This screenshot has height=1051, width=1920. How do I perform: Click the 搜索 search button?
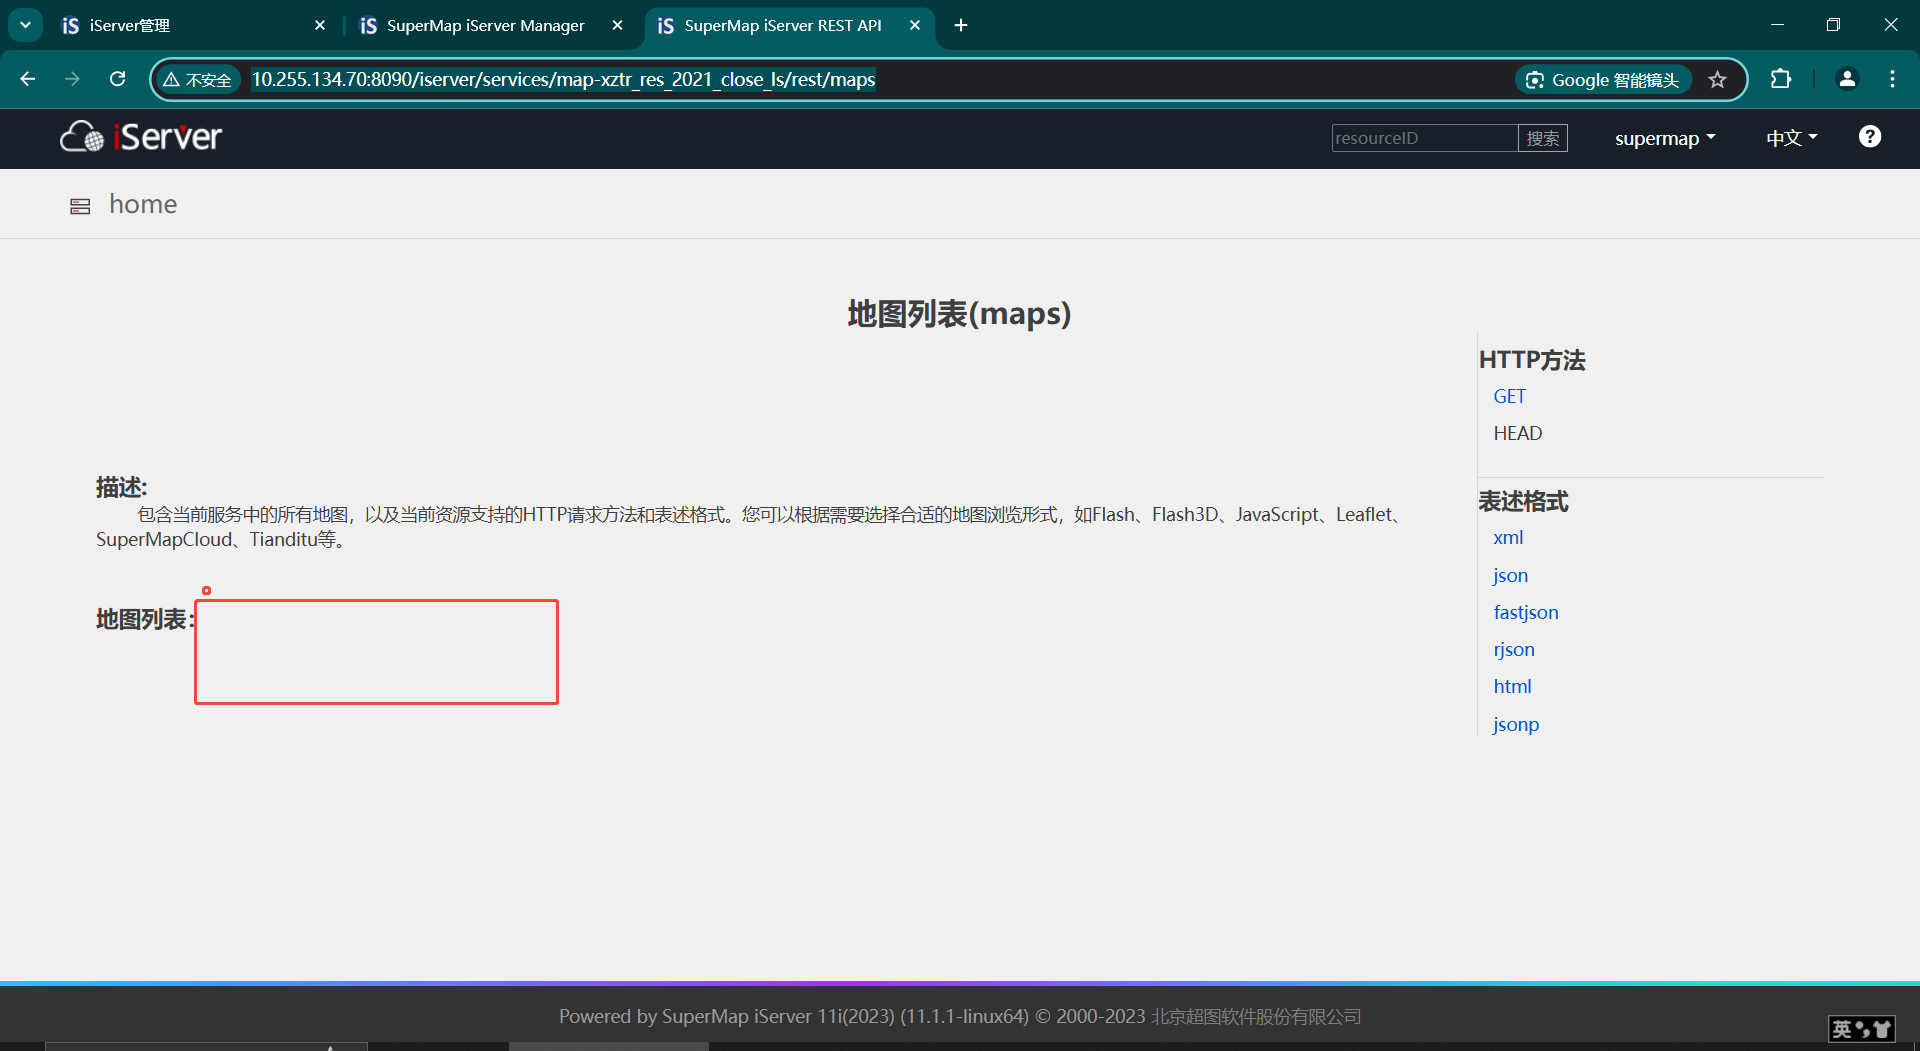[x=1543, y=138]
